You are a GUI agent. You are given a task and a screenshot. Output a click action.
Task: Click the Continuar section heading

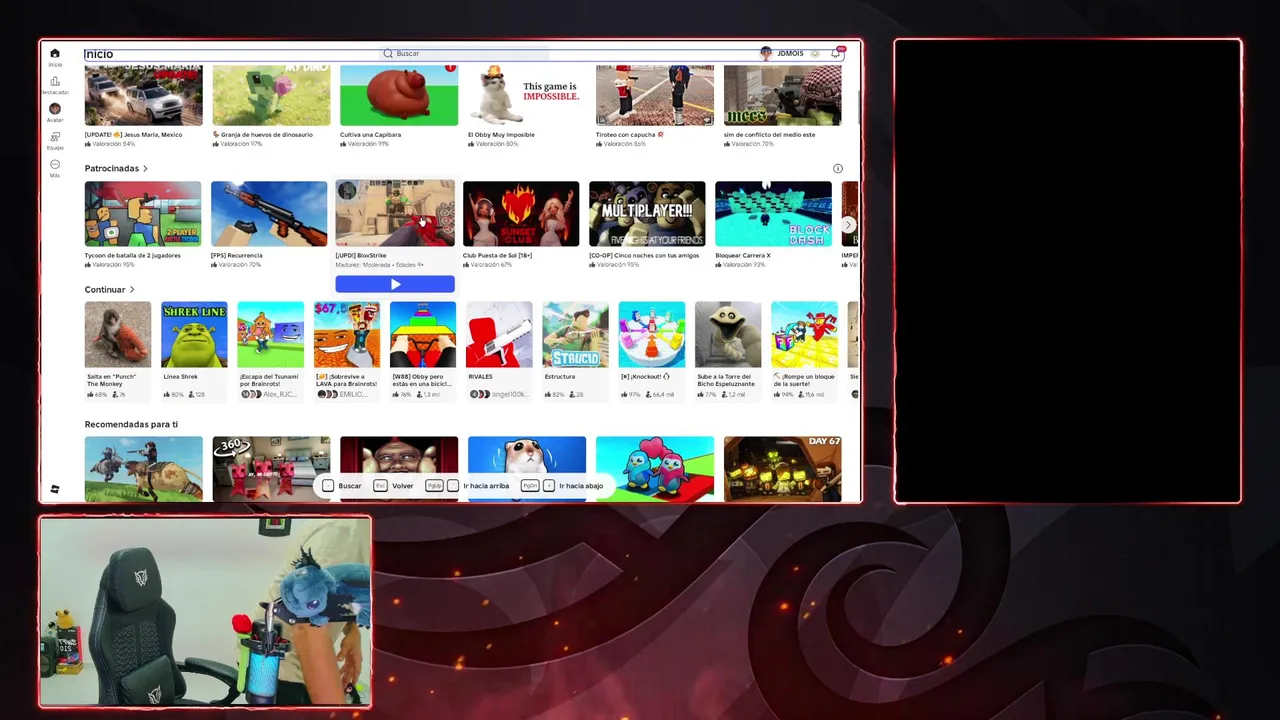click(105, 290)
